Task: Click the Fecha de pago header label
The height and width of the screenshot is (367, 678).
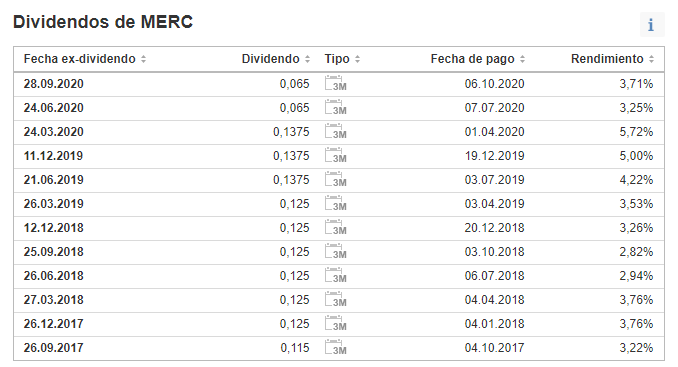Action: point(473,59)
